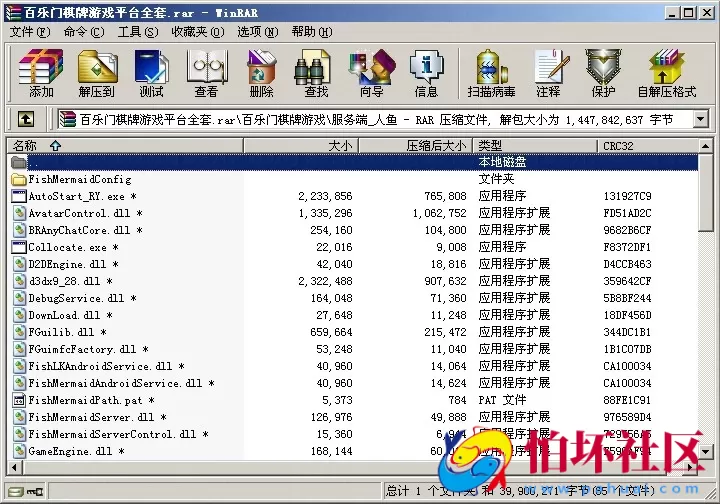Click size value 2,322,488
The image size is (720, 504).
click(325, 281)
